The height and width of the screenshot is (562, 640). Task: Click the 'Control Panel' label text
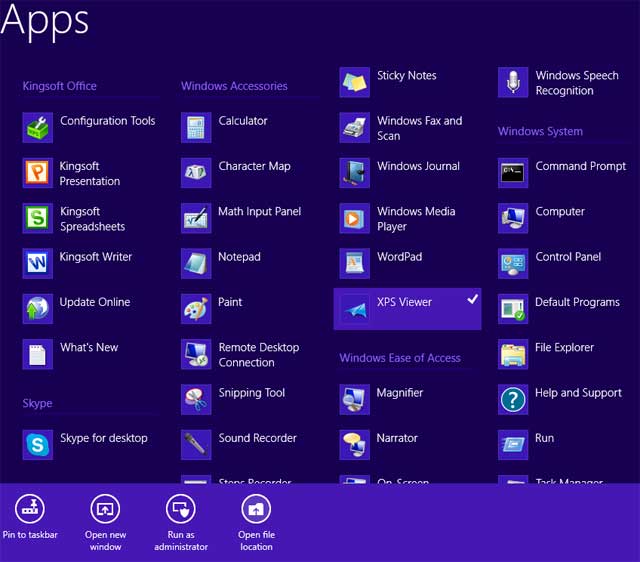coord(568,257)
